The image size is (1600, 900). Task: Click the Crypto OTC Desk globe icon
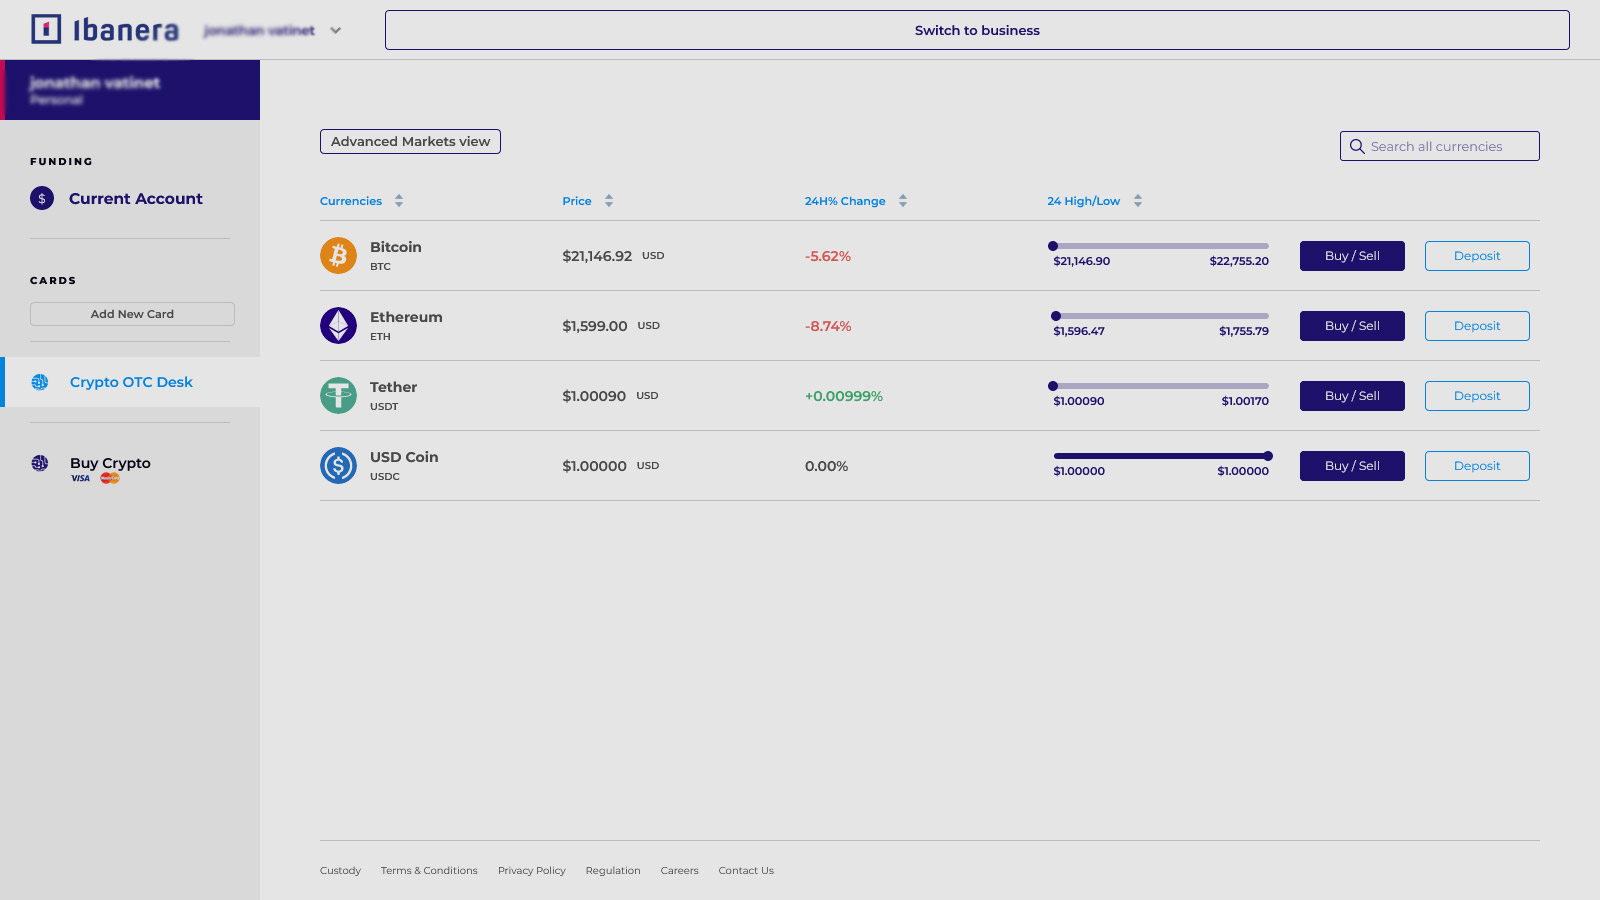(x=40, y=382)
